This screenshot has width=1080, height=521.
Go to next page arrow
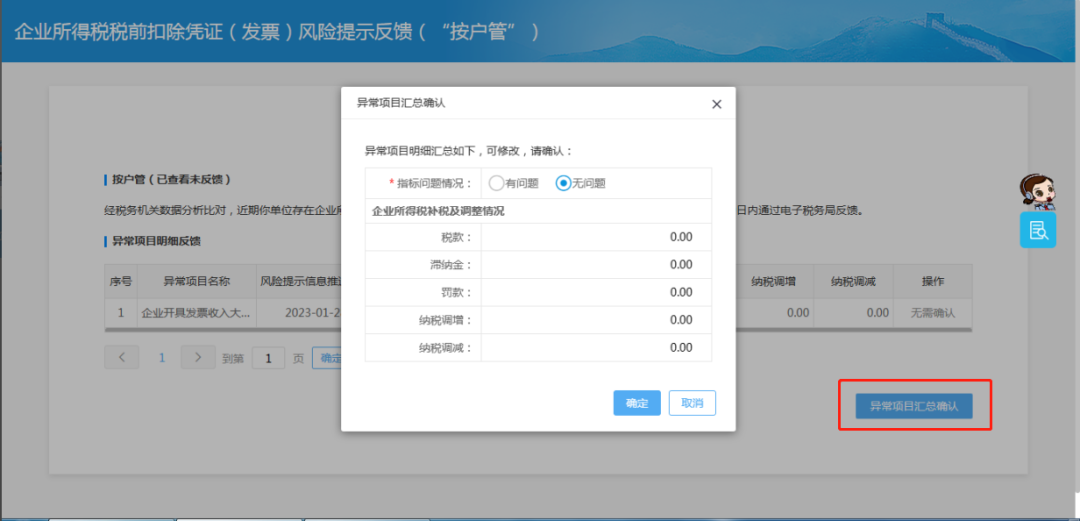198,357
